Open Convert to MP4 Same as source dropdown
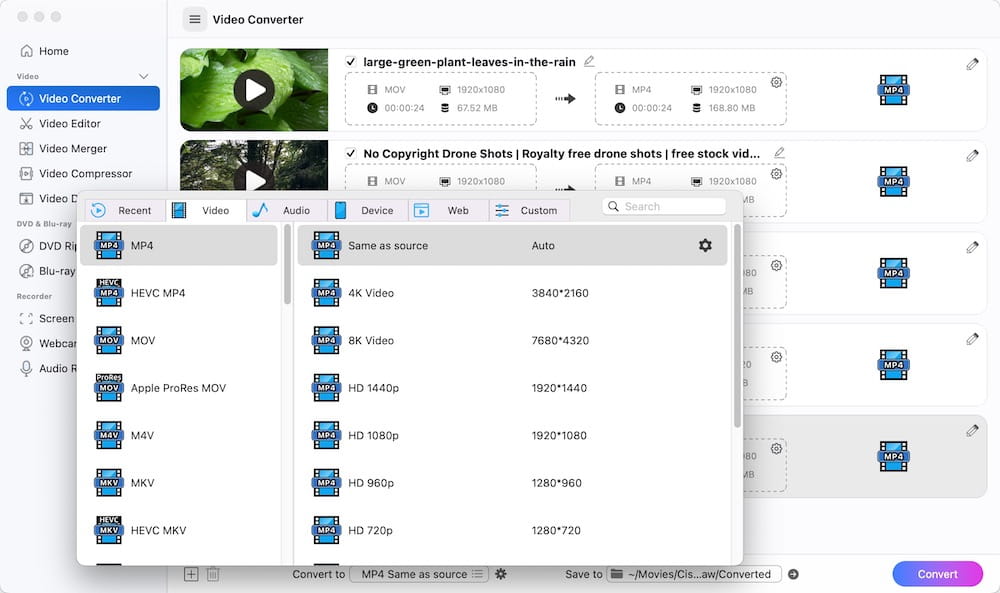This screenshot has height=593, width=1000. 420,574
